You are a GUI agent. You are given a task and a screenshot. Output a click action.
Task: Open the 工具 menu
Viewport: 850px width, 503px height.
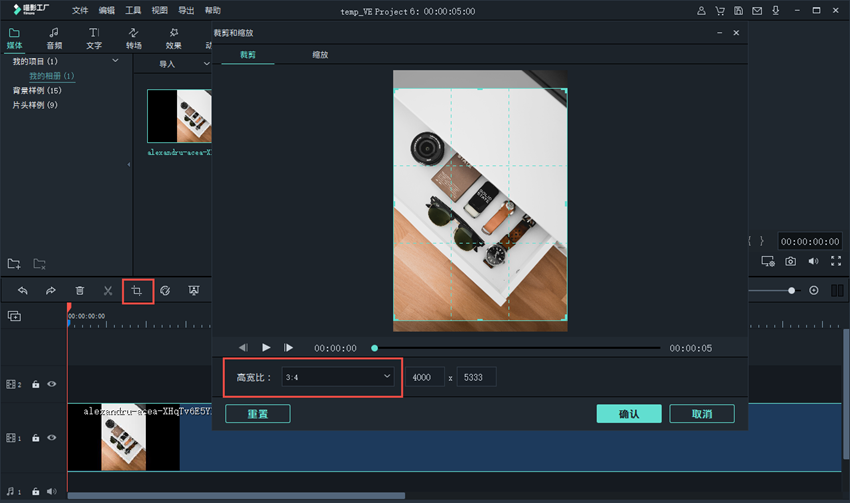133,10
